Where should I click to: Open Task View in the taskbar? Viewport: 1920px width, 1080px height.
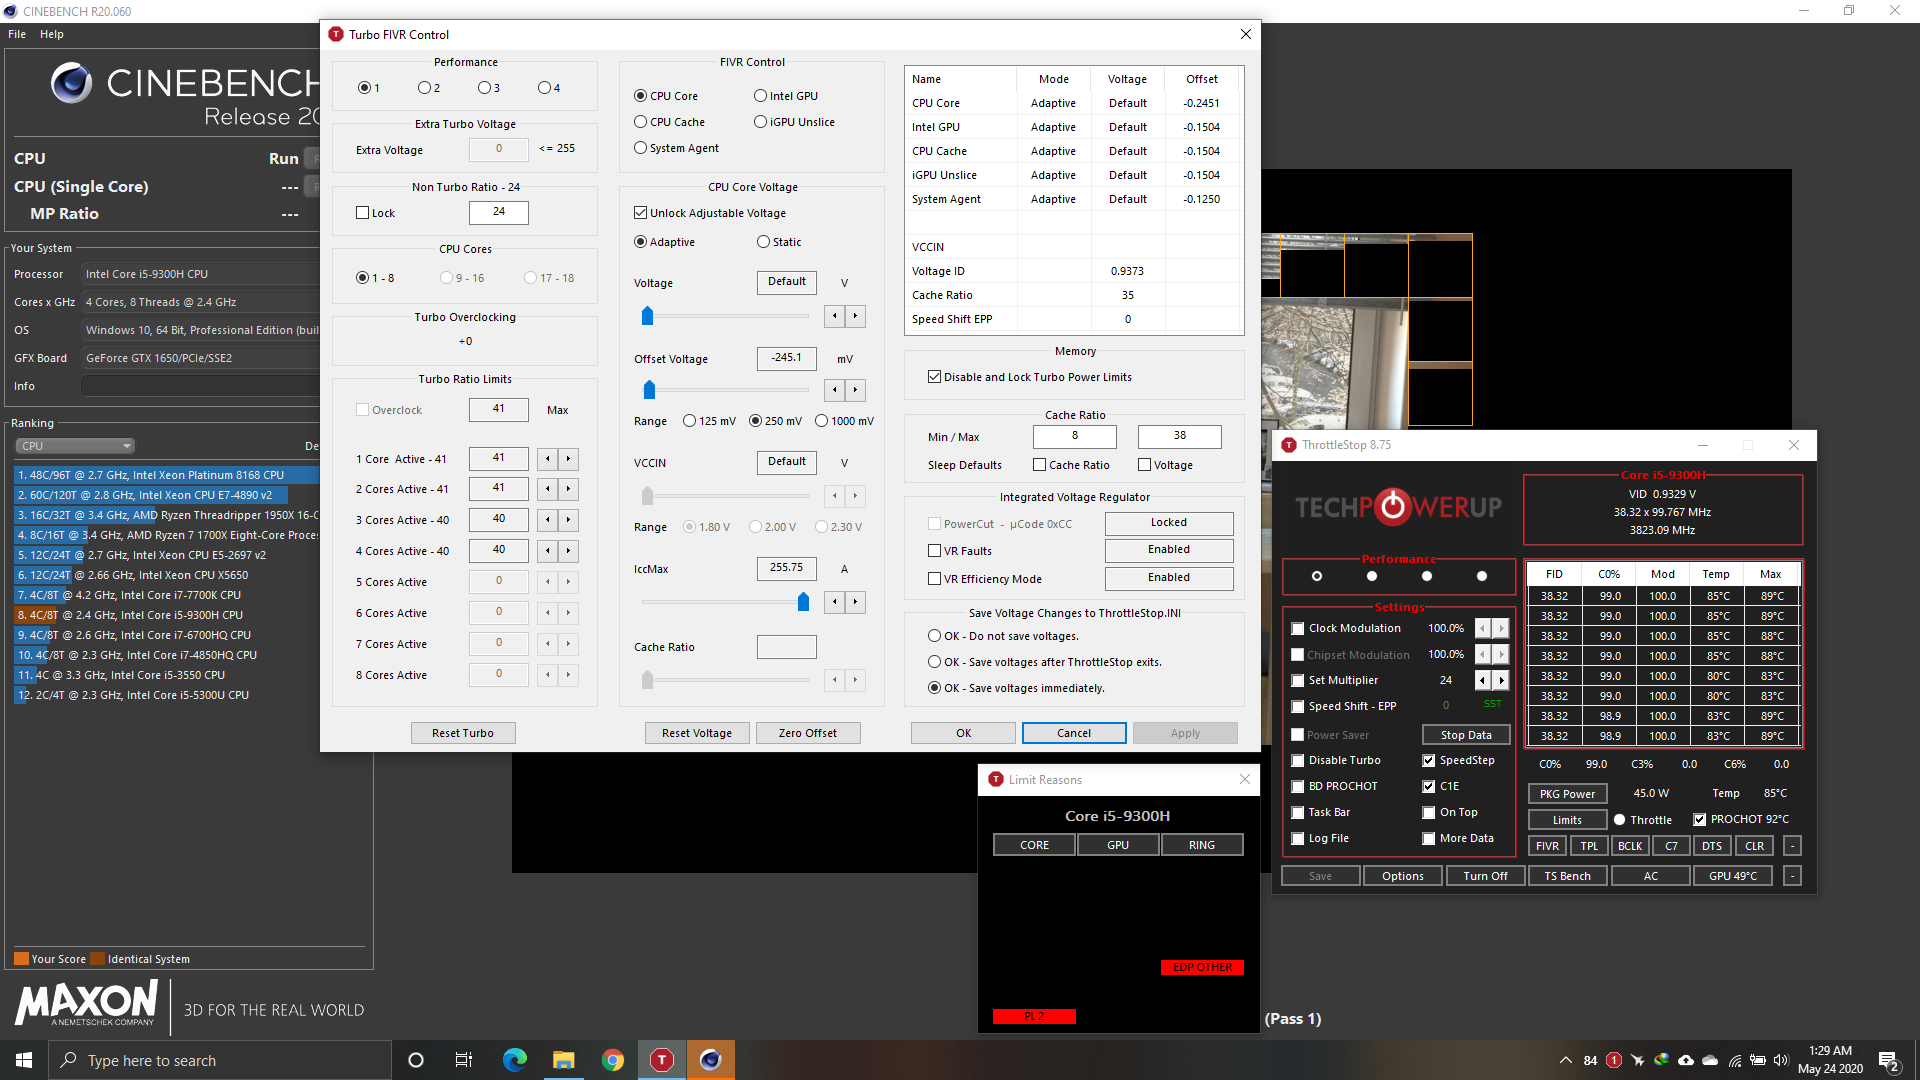click(x=464, y=1060)
